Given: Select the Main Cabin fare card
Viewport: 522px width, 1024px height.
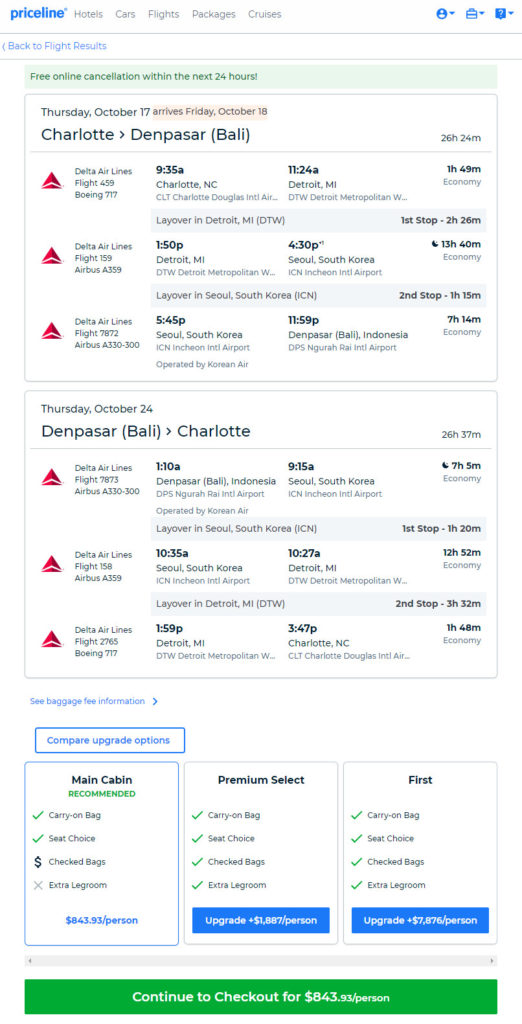Looking at the screenshot, I should 101,854.
